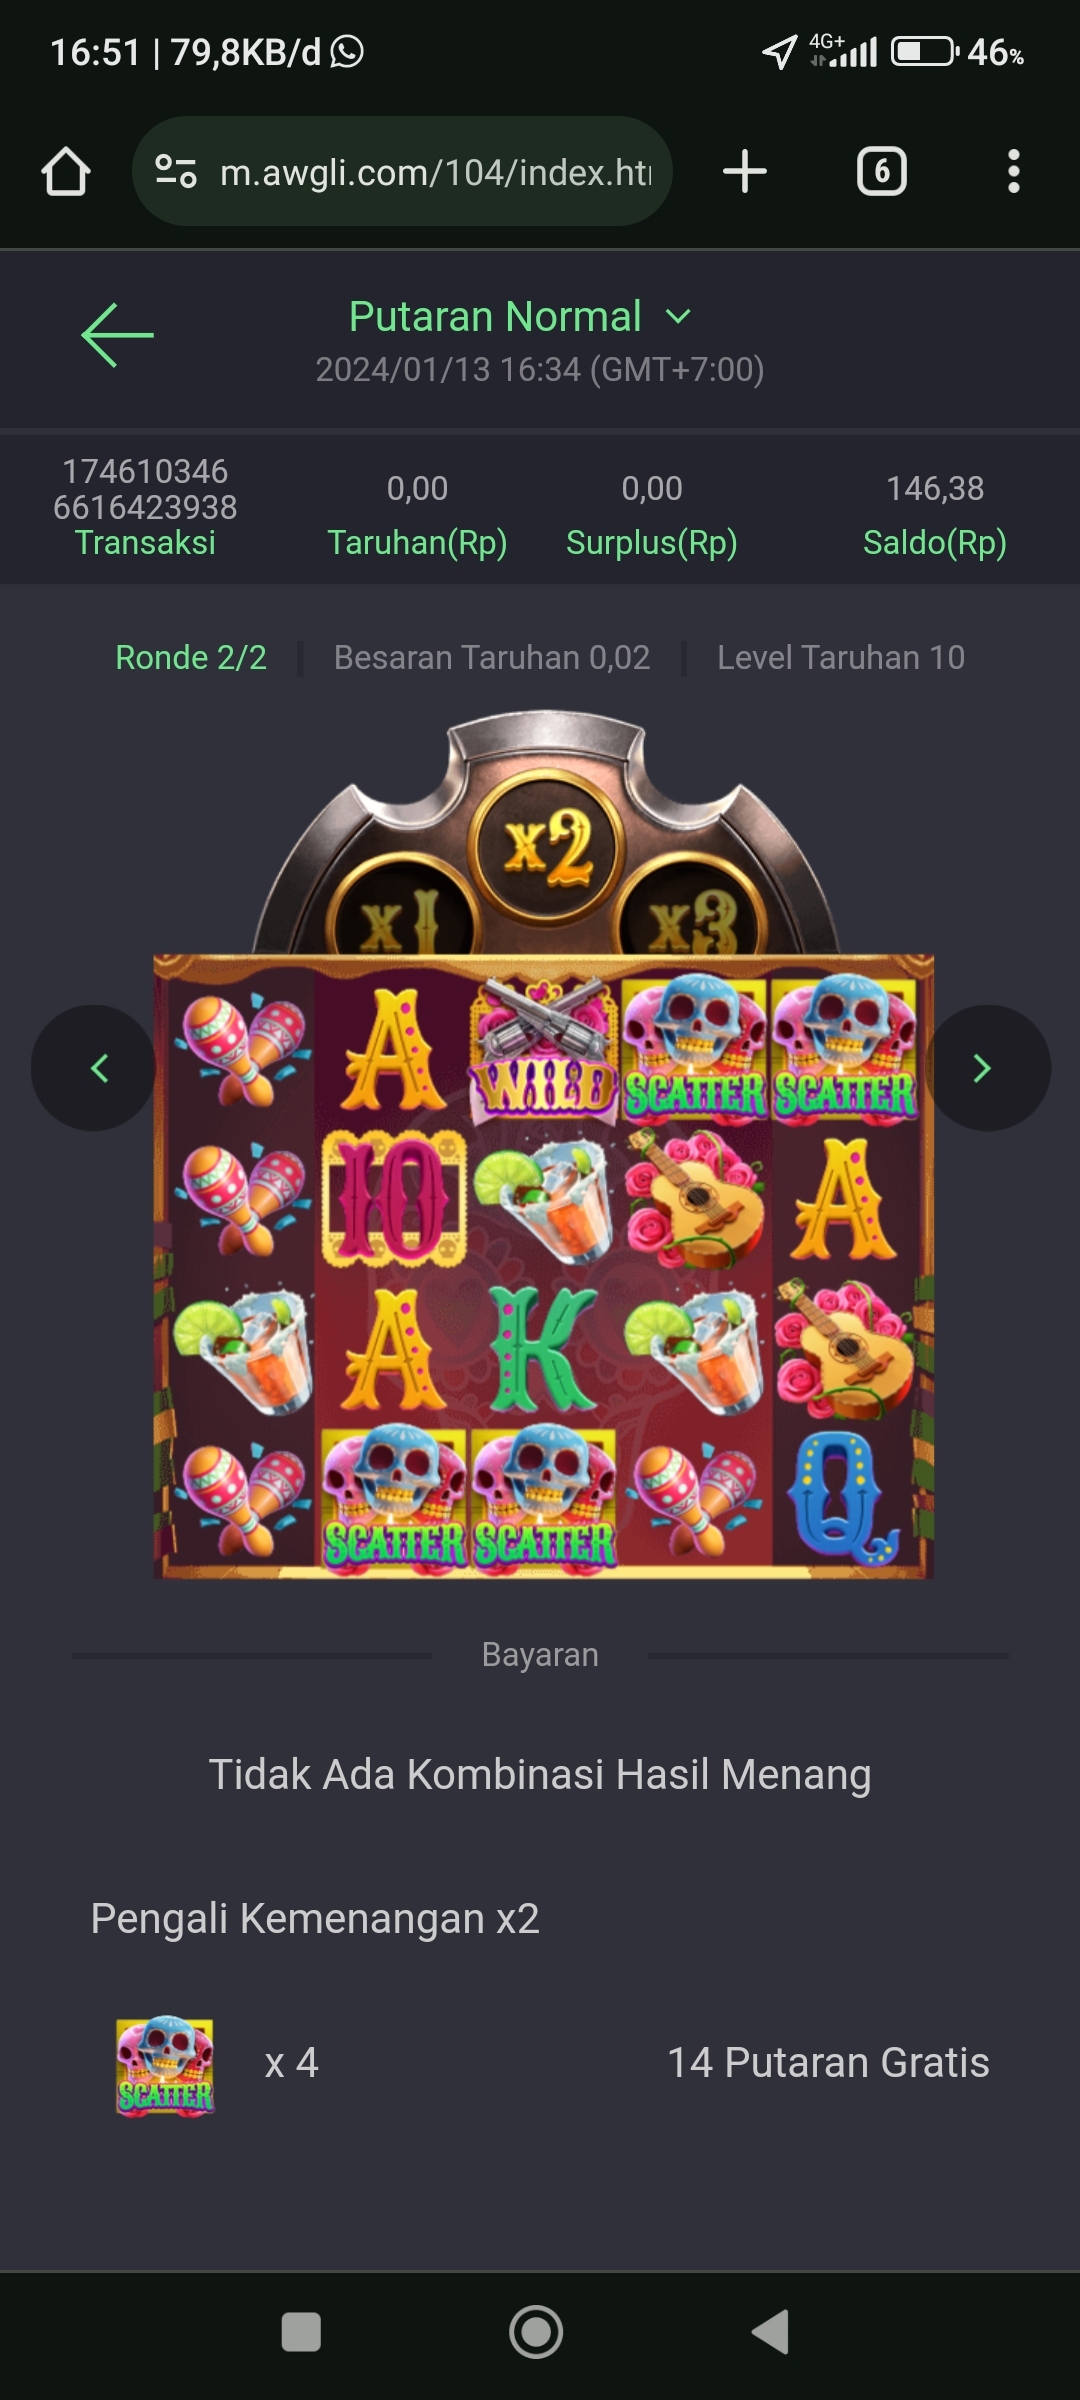Expand the Putaran Normal dropdown

520,317
